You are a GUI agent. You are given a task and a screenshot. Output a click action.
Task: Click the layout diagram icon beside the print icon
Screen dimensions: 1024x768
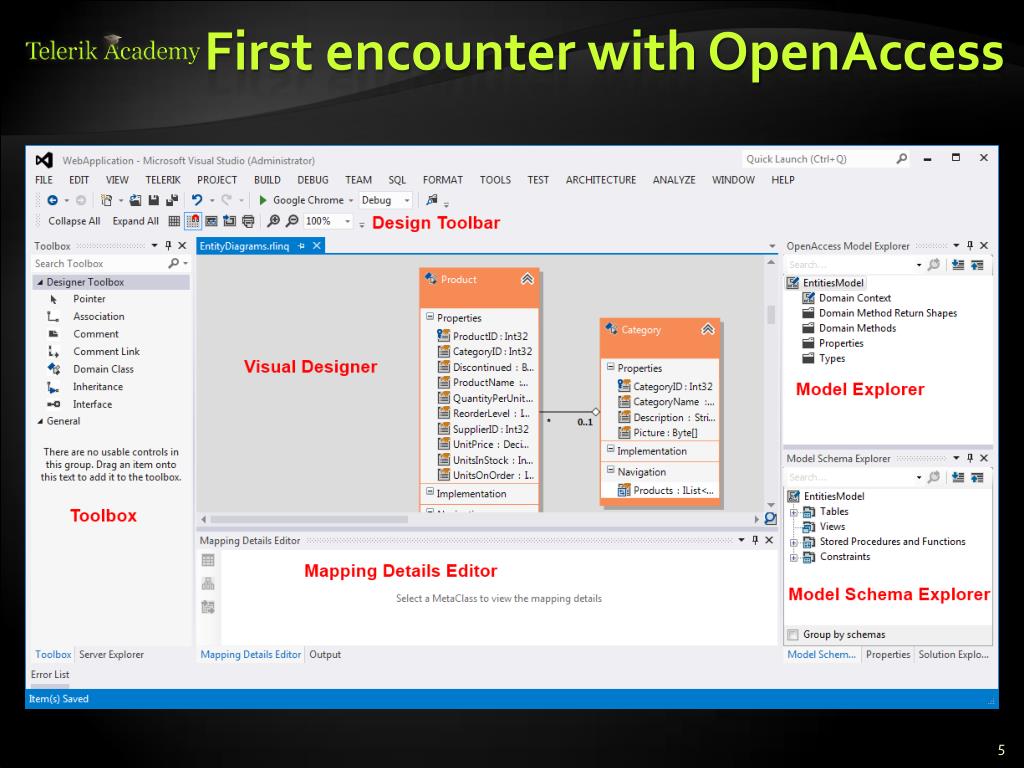point(229,221)
